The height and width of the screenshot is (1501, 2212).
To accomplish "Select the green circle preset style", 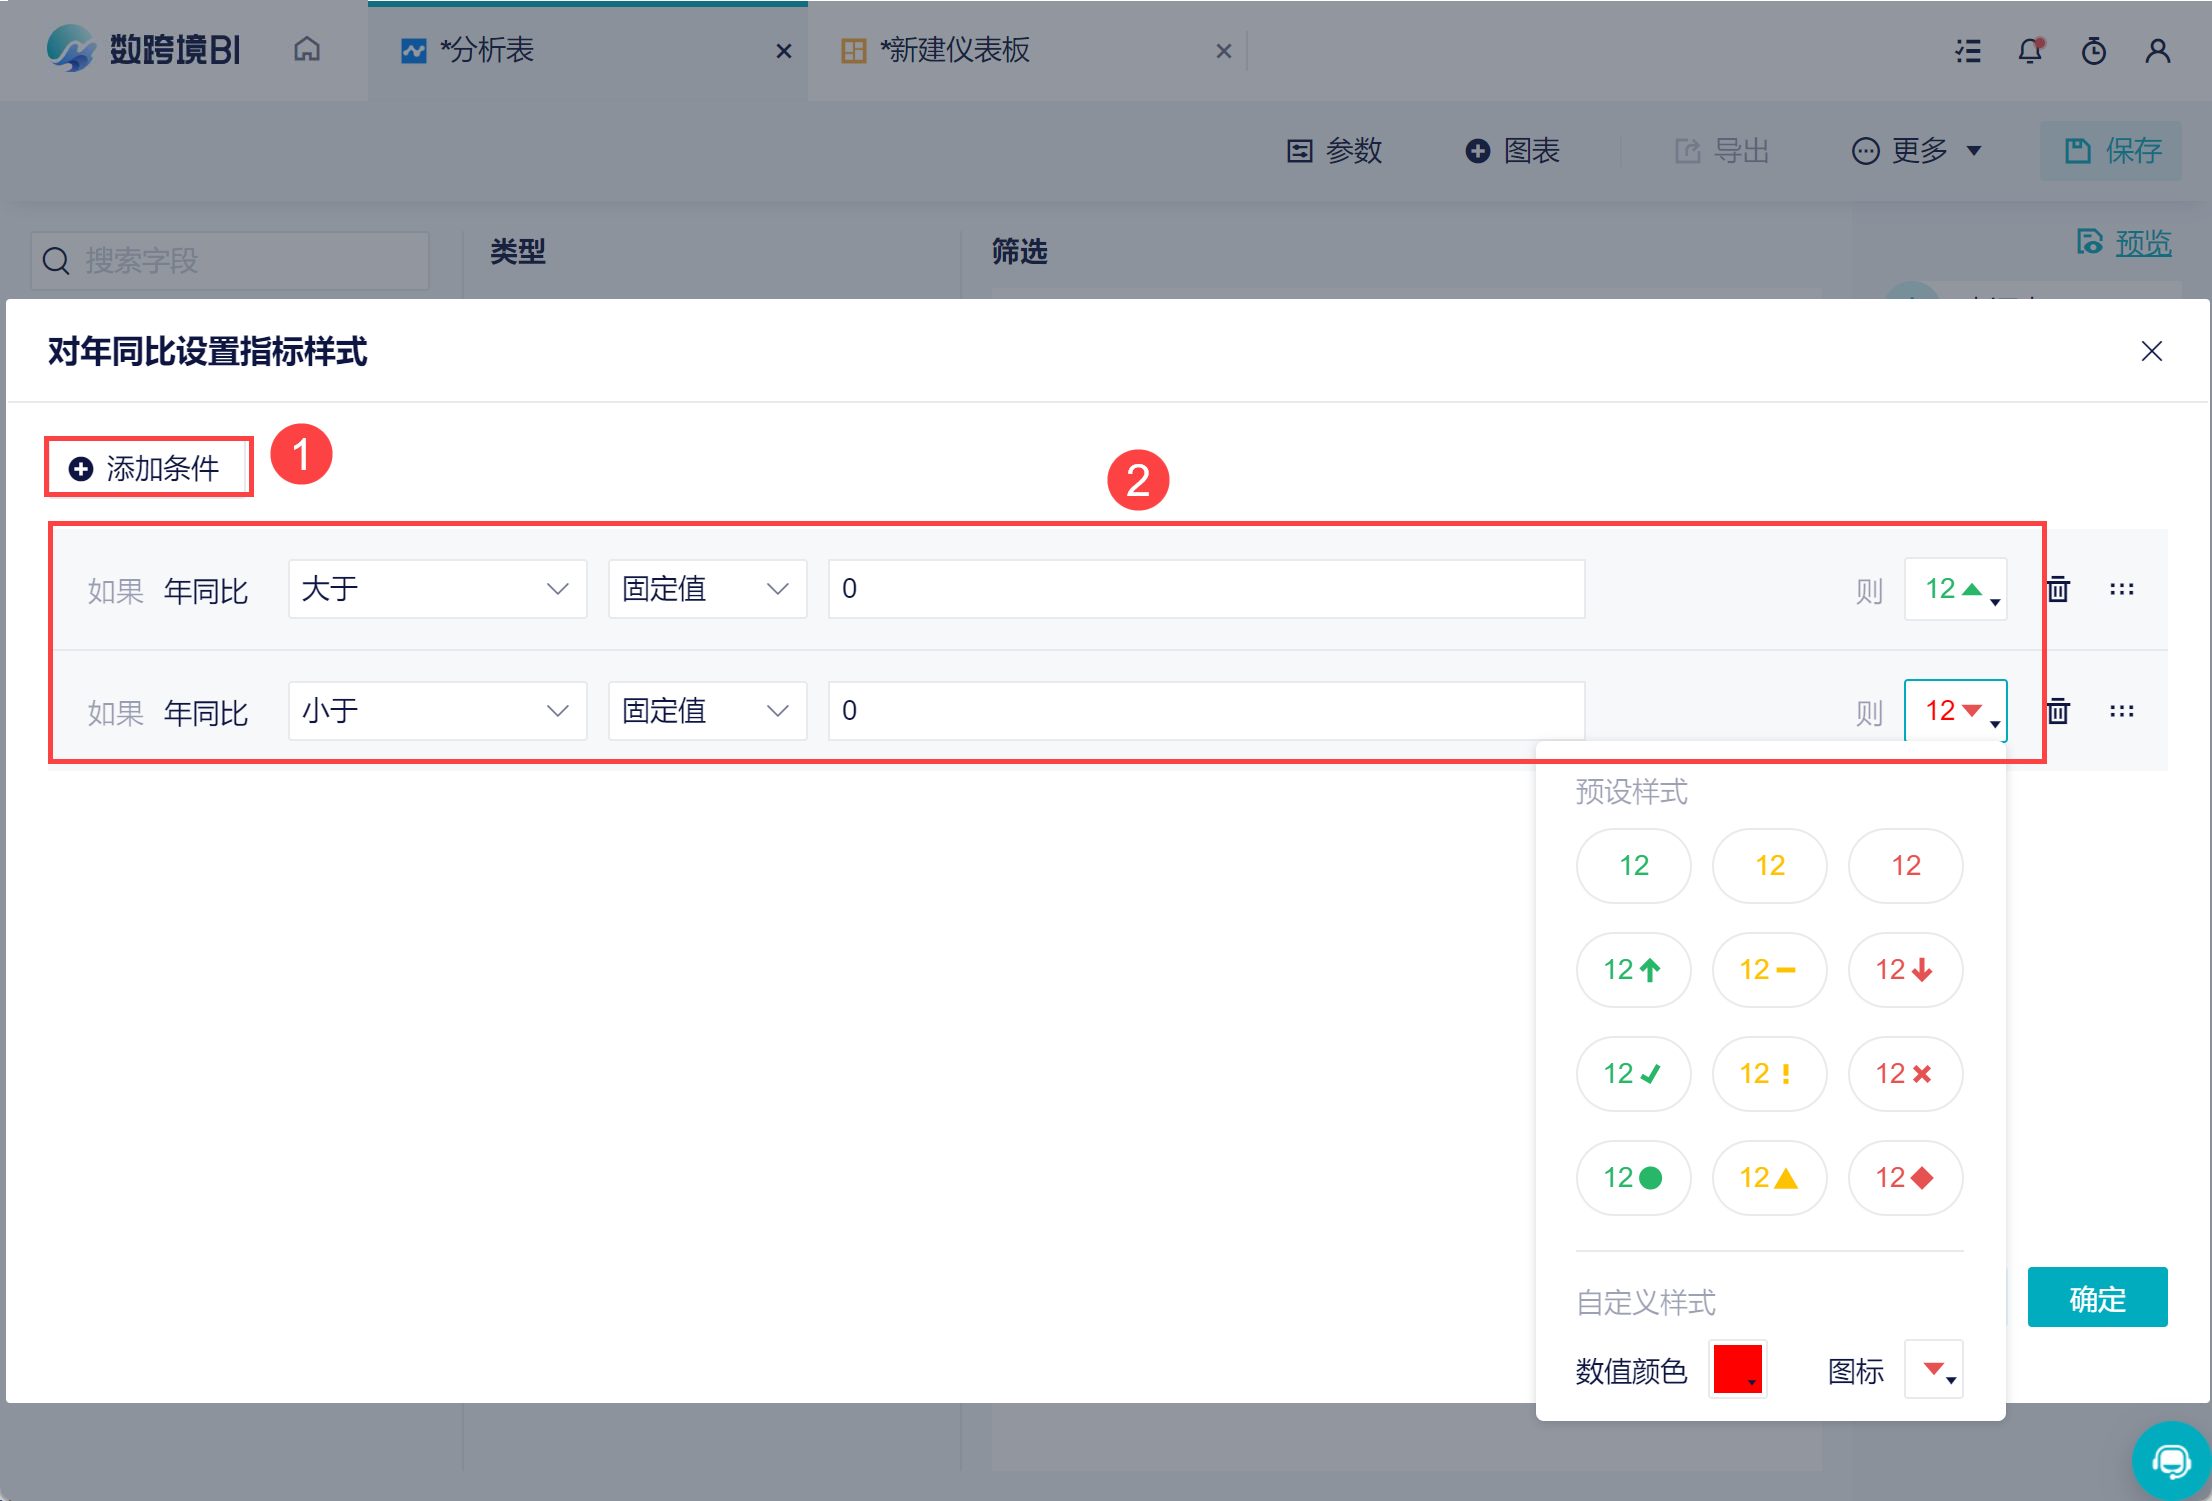I will pyautogui.click(x=1634, y=1178).
